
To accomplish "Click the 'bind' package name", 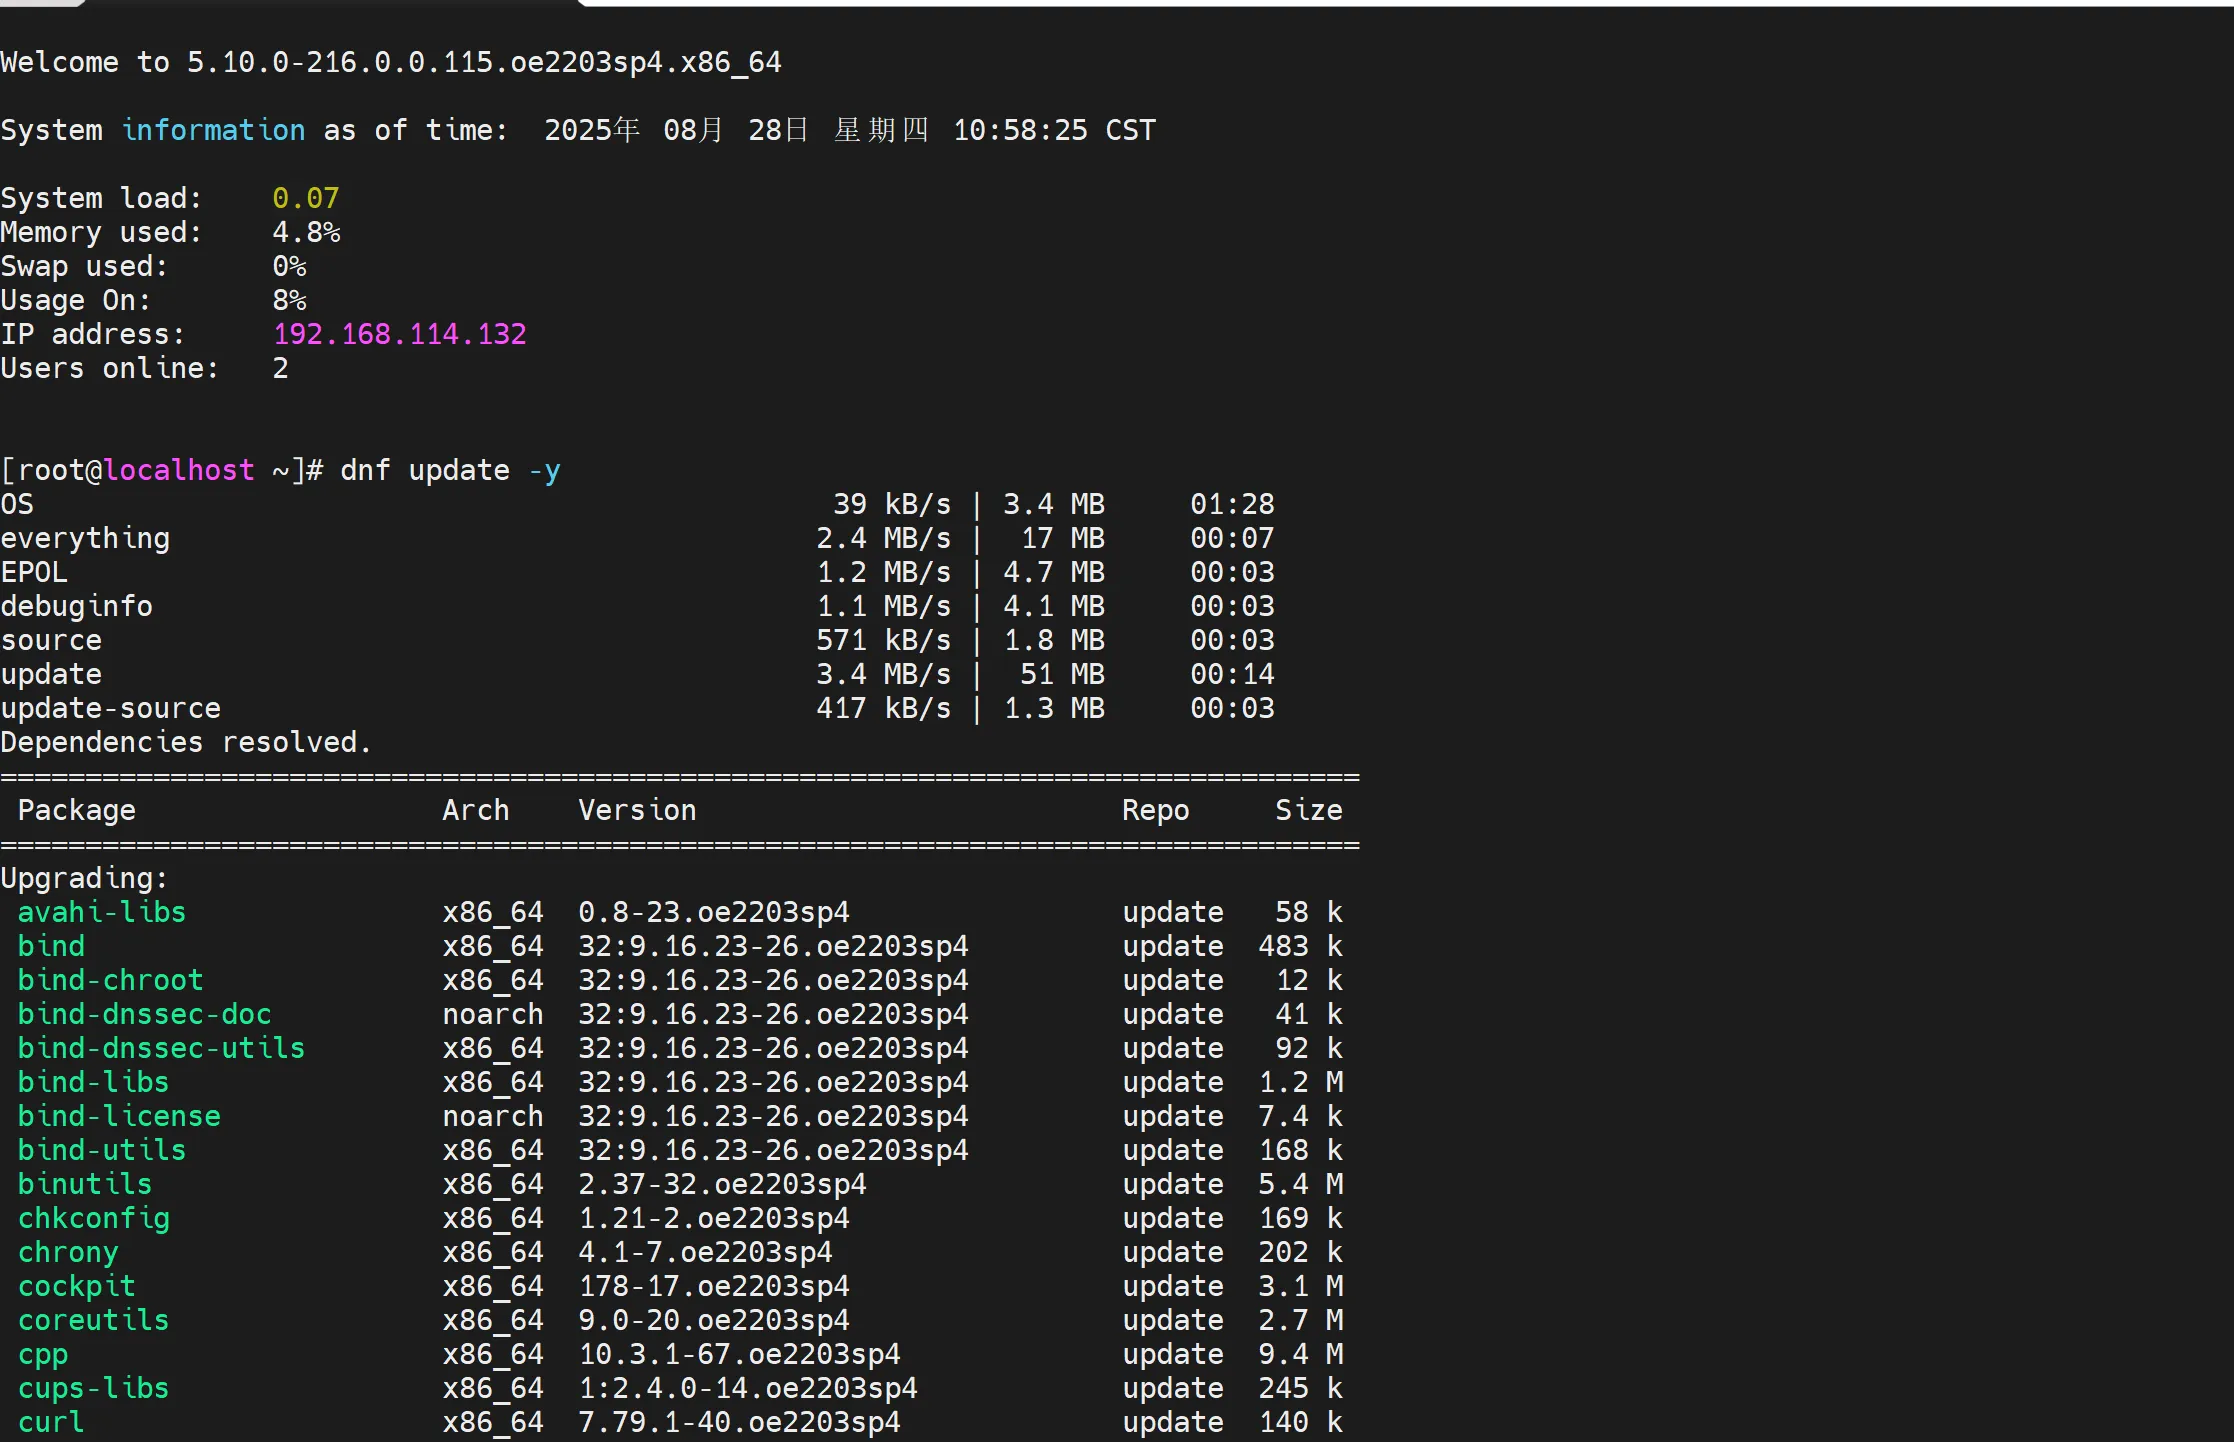I will coord(51,947).
